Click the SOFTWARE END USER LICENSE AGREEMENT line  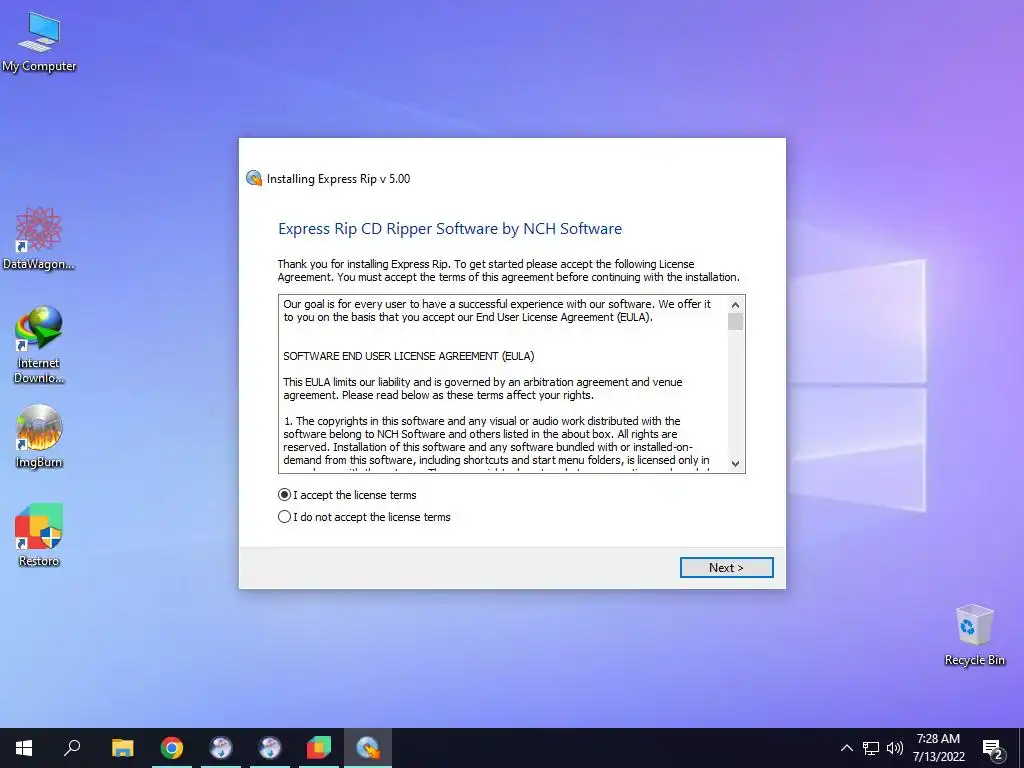(x=409, y=356)
